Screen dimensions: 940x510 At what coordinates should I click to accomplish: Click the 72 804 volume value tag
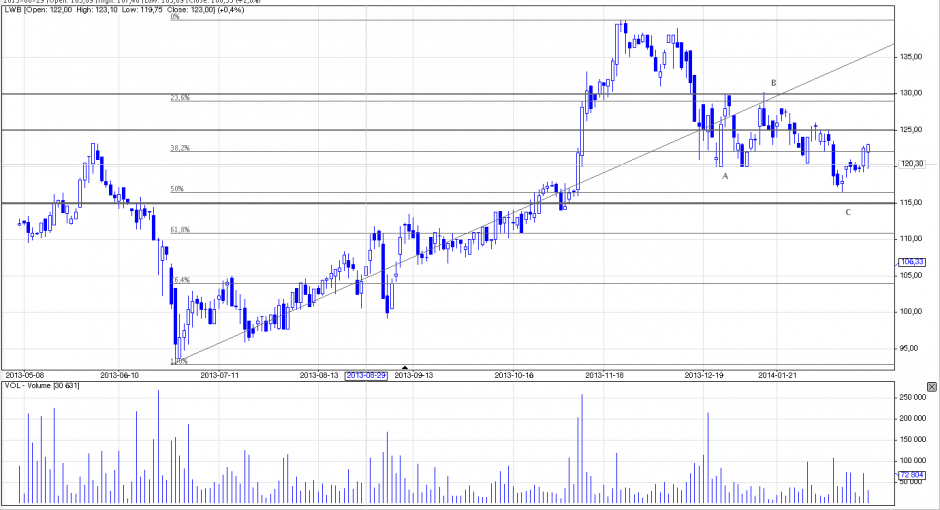[x=911, y=475]
